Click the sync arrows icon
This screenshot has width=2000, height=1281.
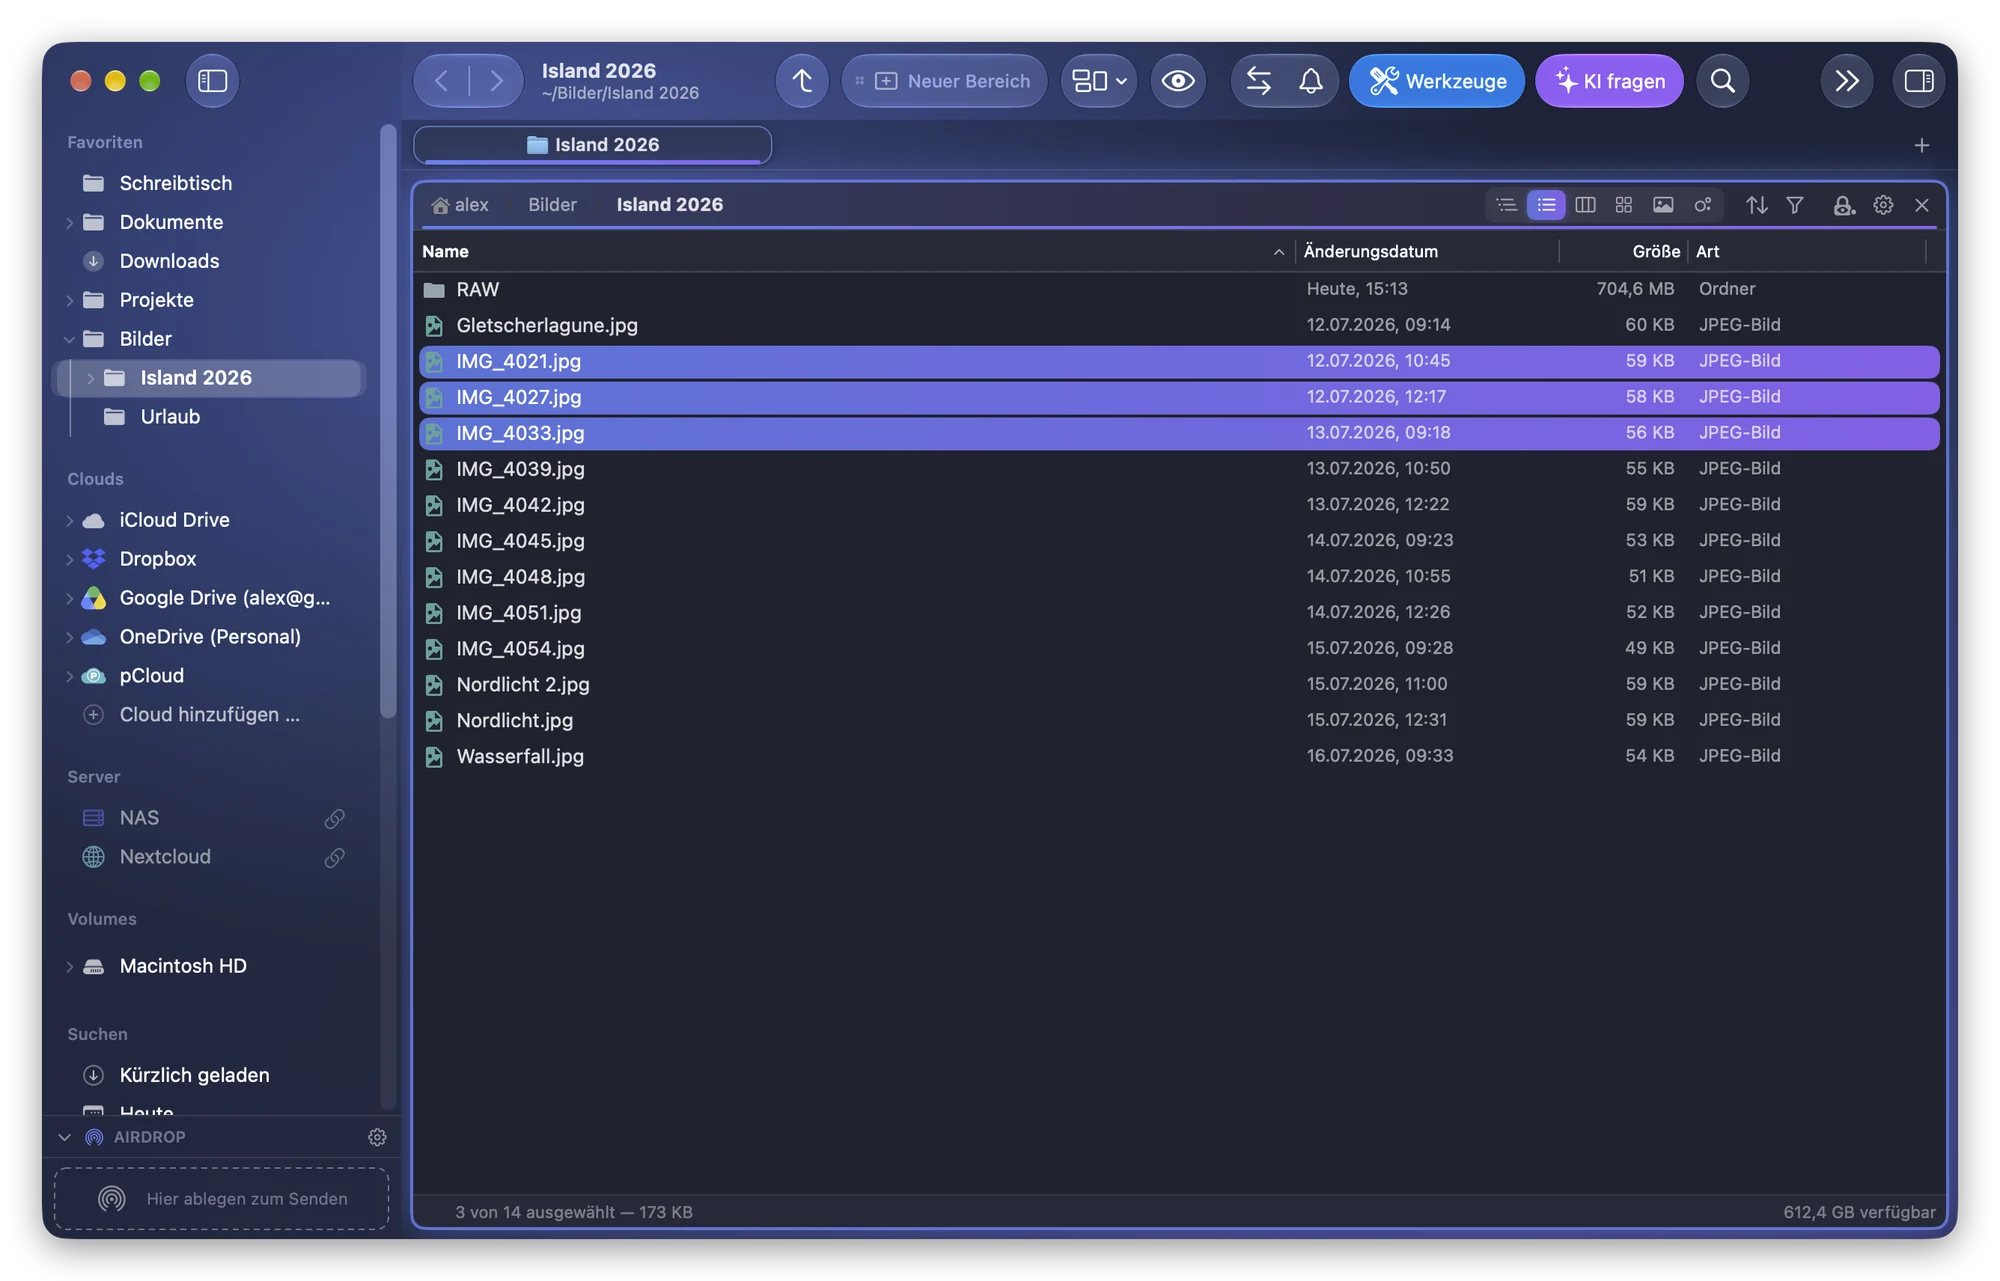pos(1259,81)
